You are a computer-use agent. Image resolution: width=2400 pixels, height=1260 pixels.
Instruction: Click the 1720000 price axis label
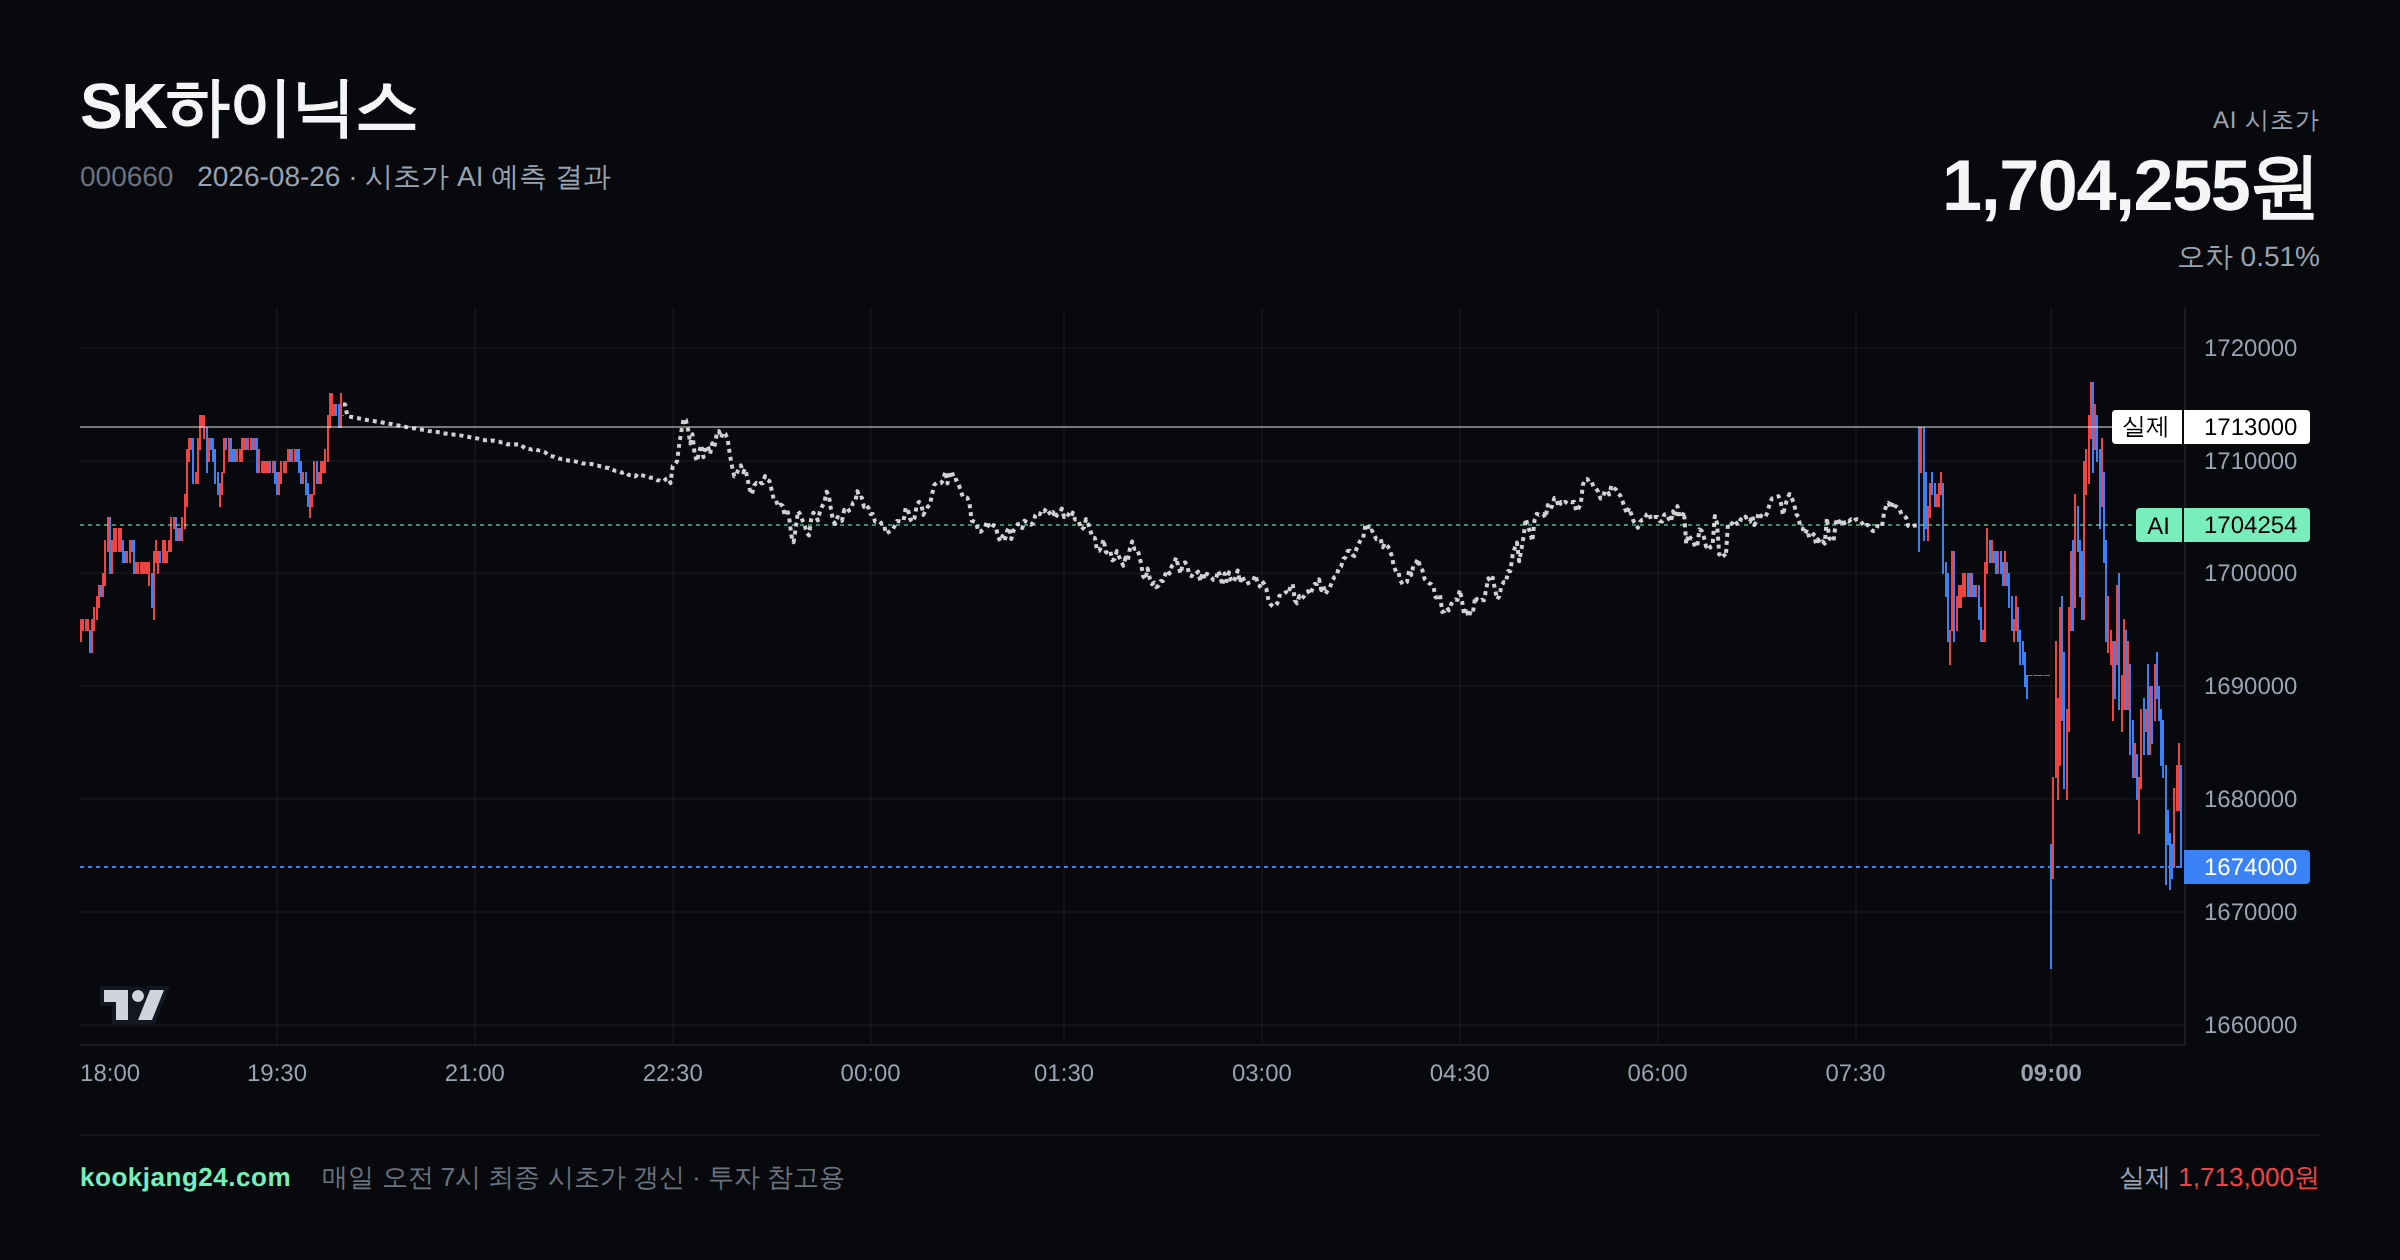(2250, 348)
